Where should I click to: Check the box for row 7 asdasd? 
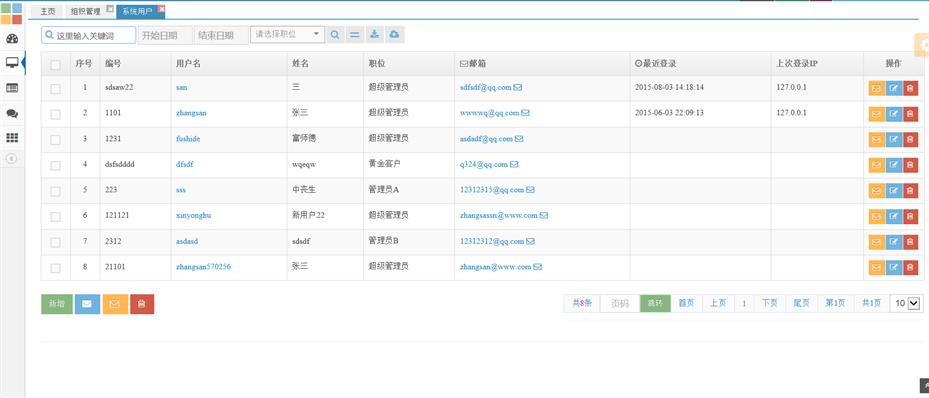56,242
